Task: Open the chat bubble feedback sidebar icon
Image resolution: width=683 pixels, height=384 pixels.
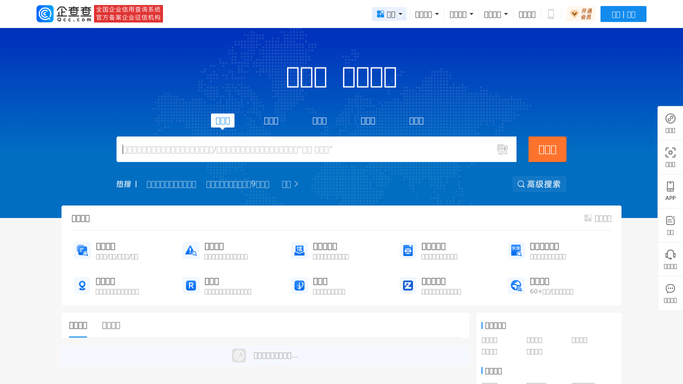Action: [670, 293]
